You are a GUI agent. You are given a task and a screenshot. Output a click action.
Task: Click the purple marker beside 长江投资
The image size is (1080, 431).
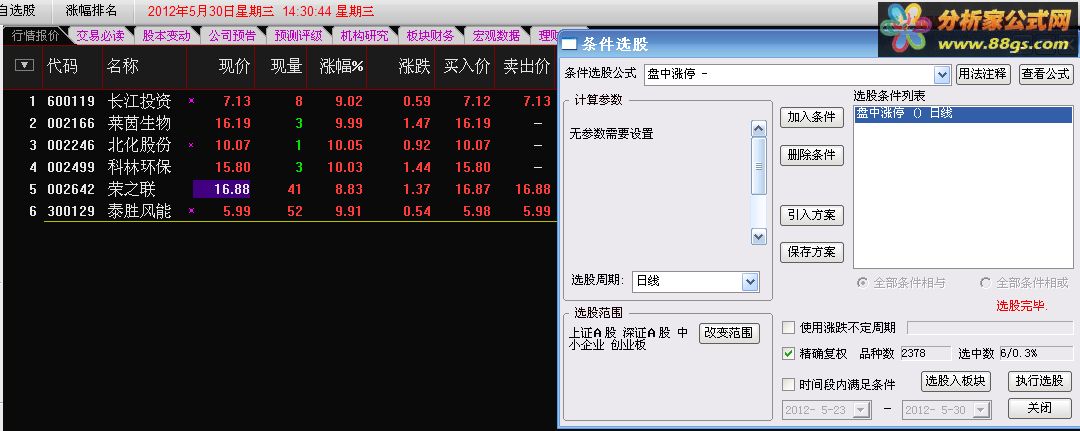(191, 101)
